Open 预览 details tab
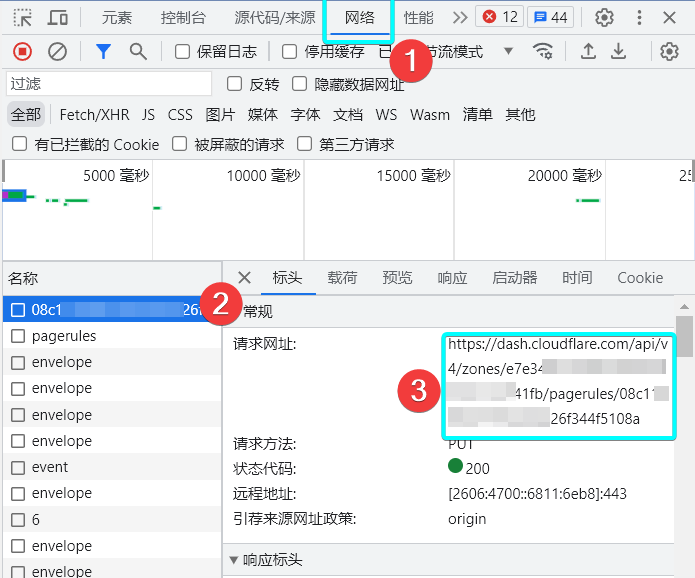Image resolution: width=695 pixels, height=578 pixels. (397, 278)
